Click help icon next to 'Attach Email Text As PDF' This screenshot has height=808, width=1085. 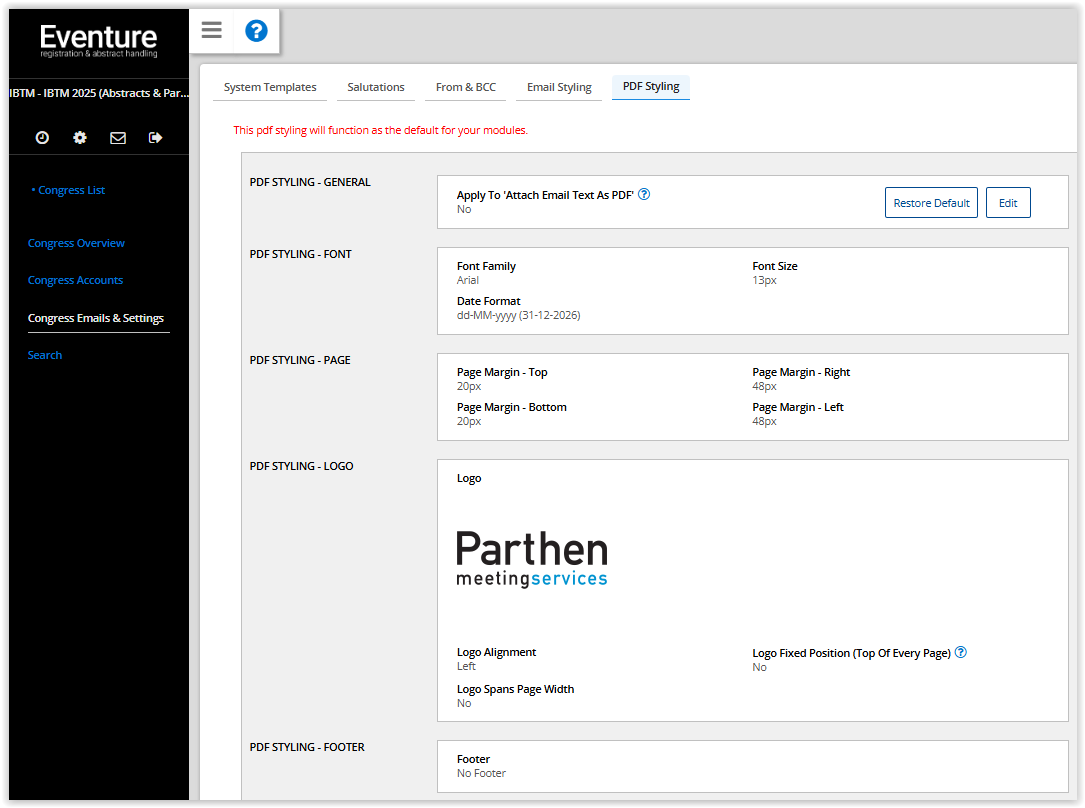pyautogui.click(x=644, y=195)
